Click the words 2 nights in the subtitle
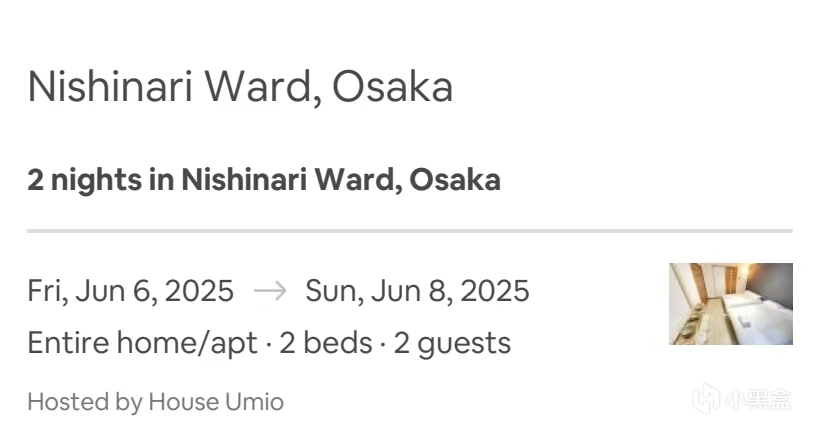This screenshot has height=426, width=815. coord(84,181)
